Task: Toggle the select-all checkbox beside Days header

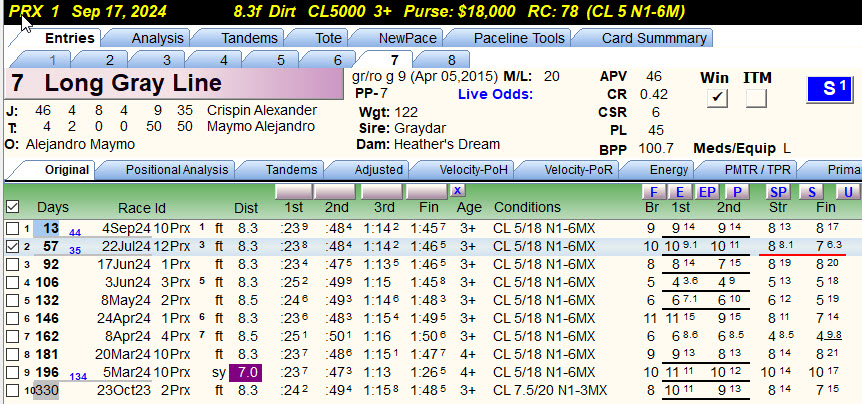Action: pyautogui.click(x=12, y=207)
